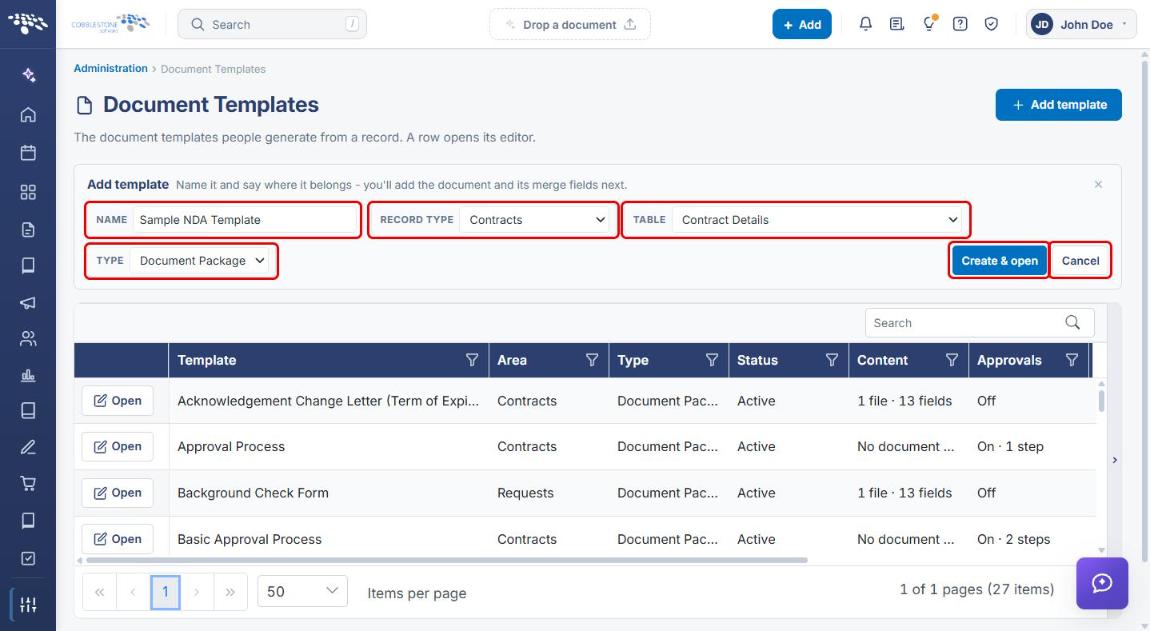
Task: Open the AI sparkle icon in sidebar
Action: coord(28,75)
